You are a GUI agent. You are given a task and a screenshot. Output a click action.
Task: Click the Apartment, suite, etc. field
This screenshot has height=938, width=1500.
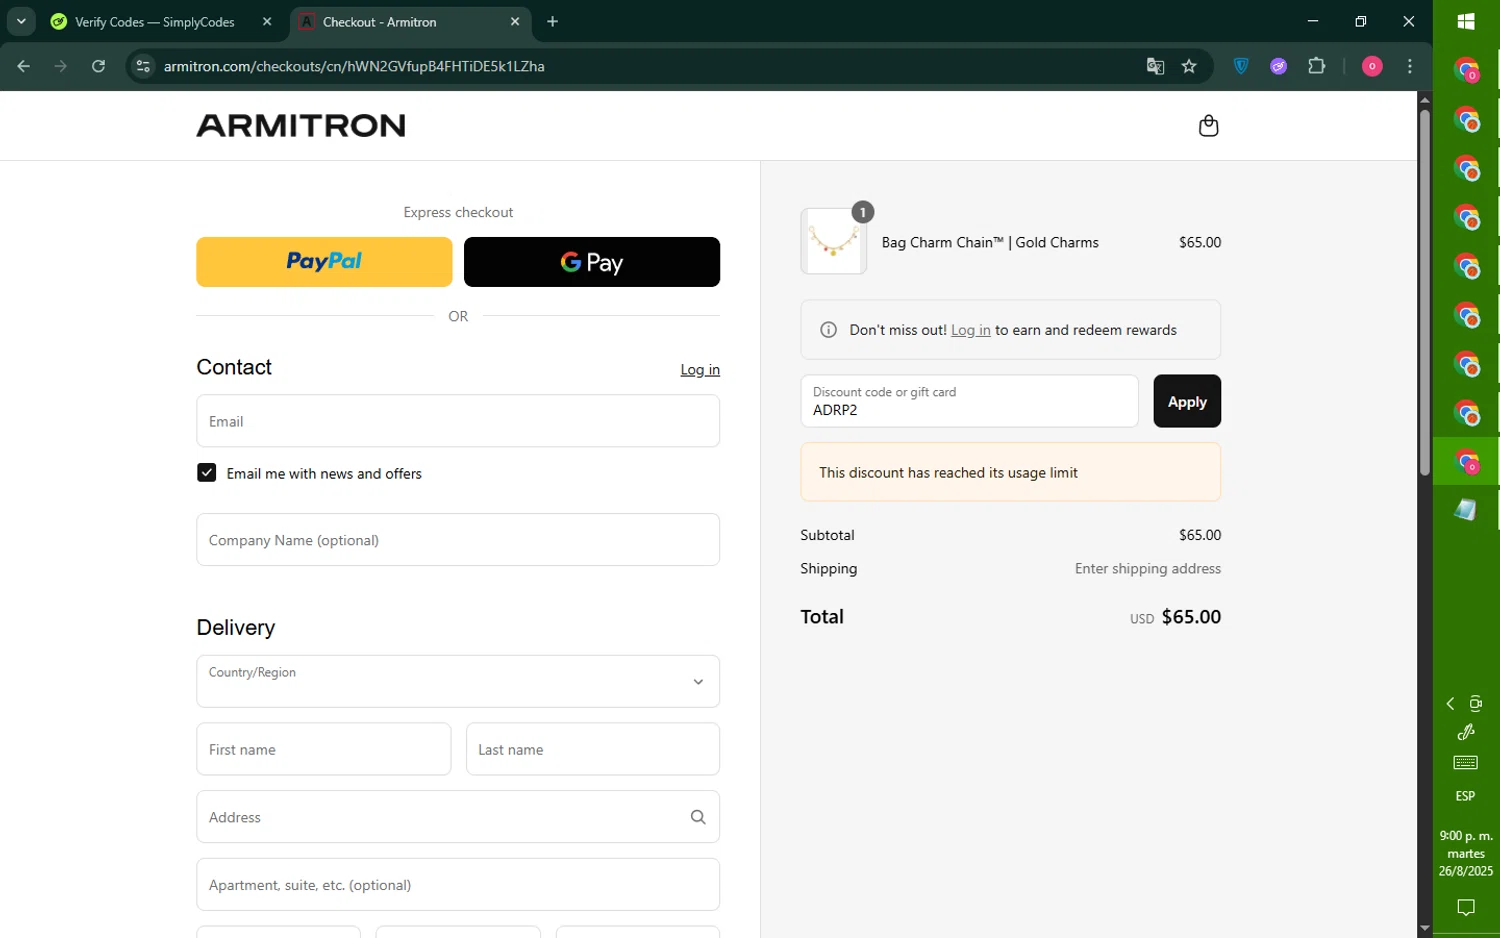(x=458, y=885)
